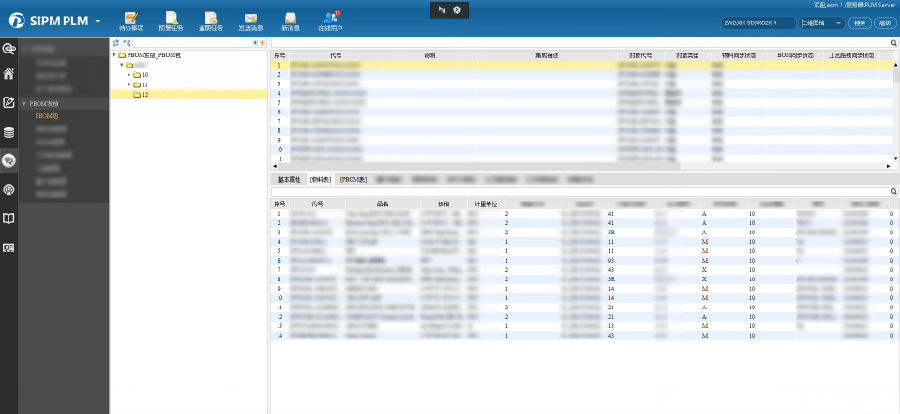Collapse the blurred second-level folder node
The width and height of the screenshot is (900, 414).
point(122,65)
